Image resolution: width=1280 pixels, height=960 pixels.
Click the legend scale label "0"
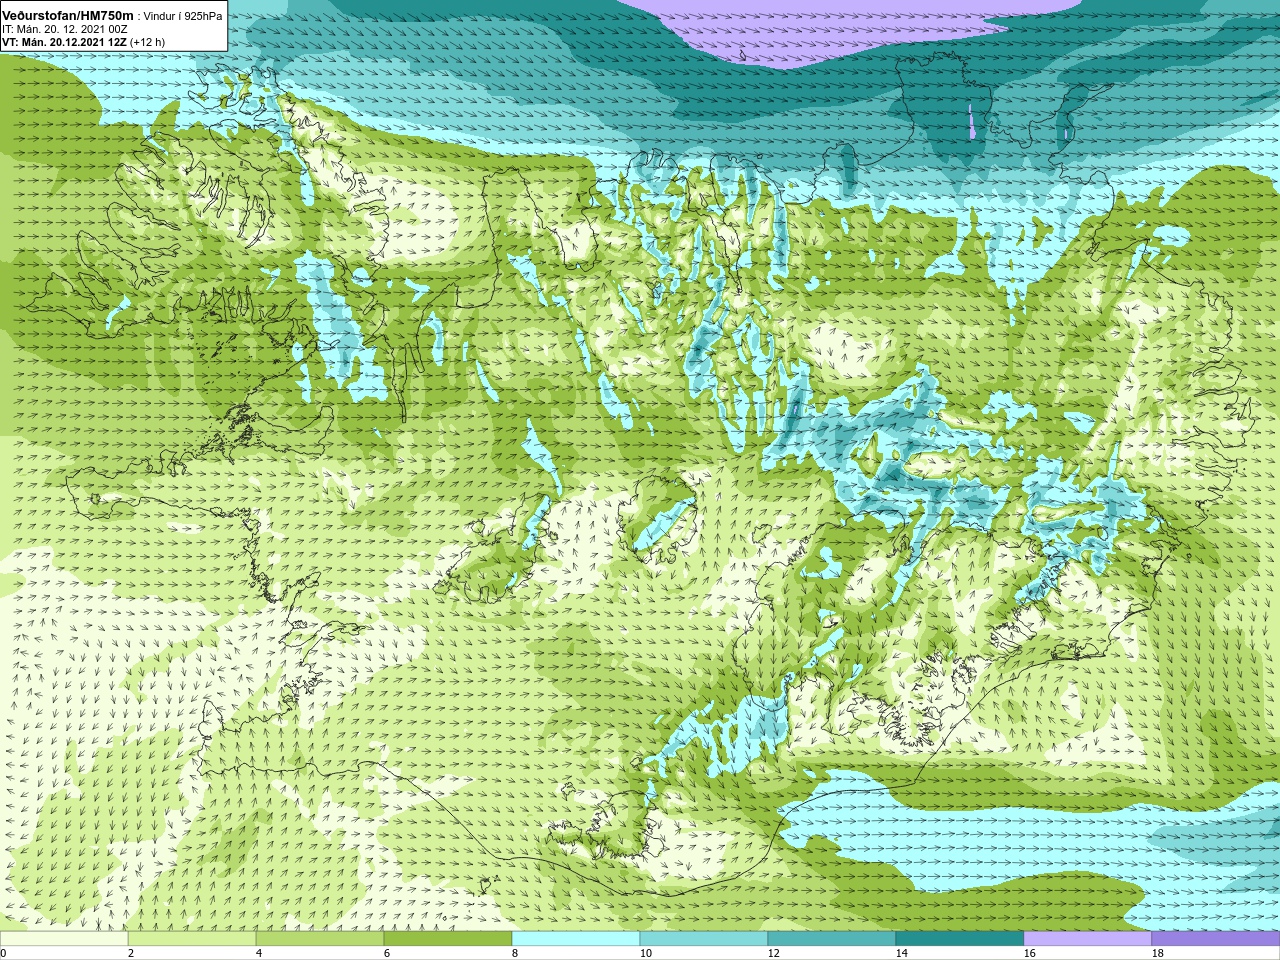point(3,953)
